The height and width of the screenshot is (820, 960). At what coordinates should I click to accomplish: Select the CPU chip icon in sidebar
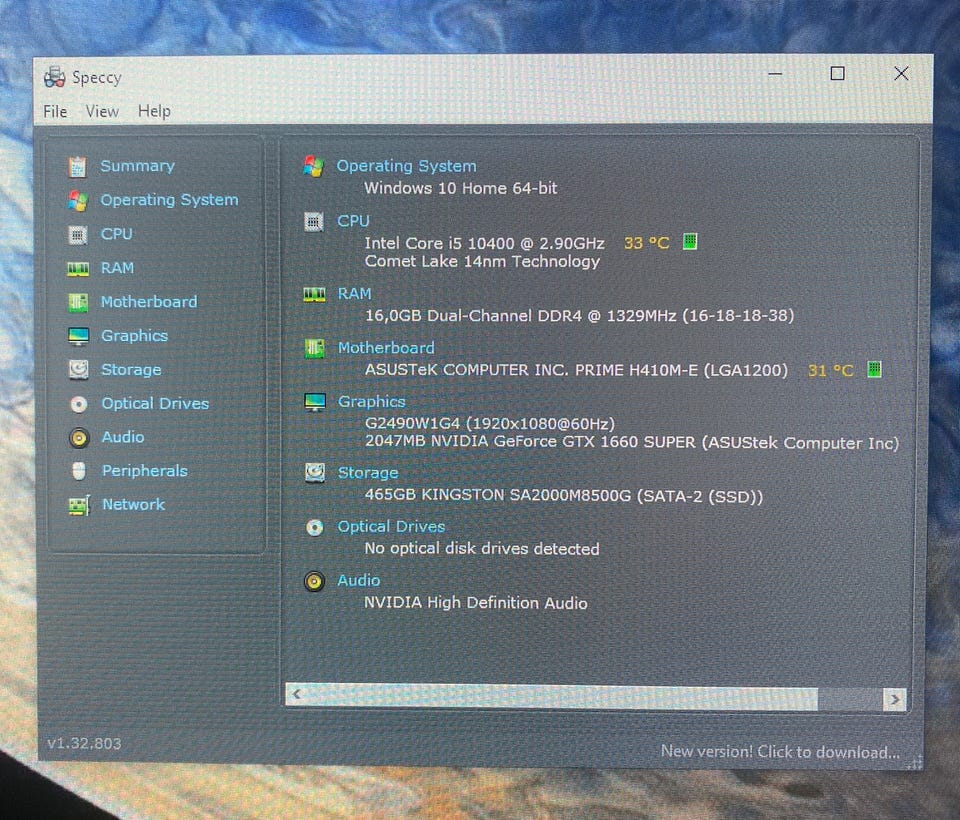78,235
